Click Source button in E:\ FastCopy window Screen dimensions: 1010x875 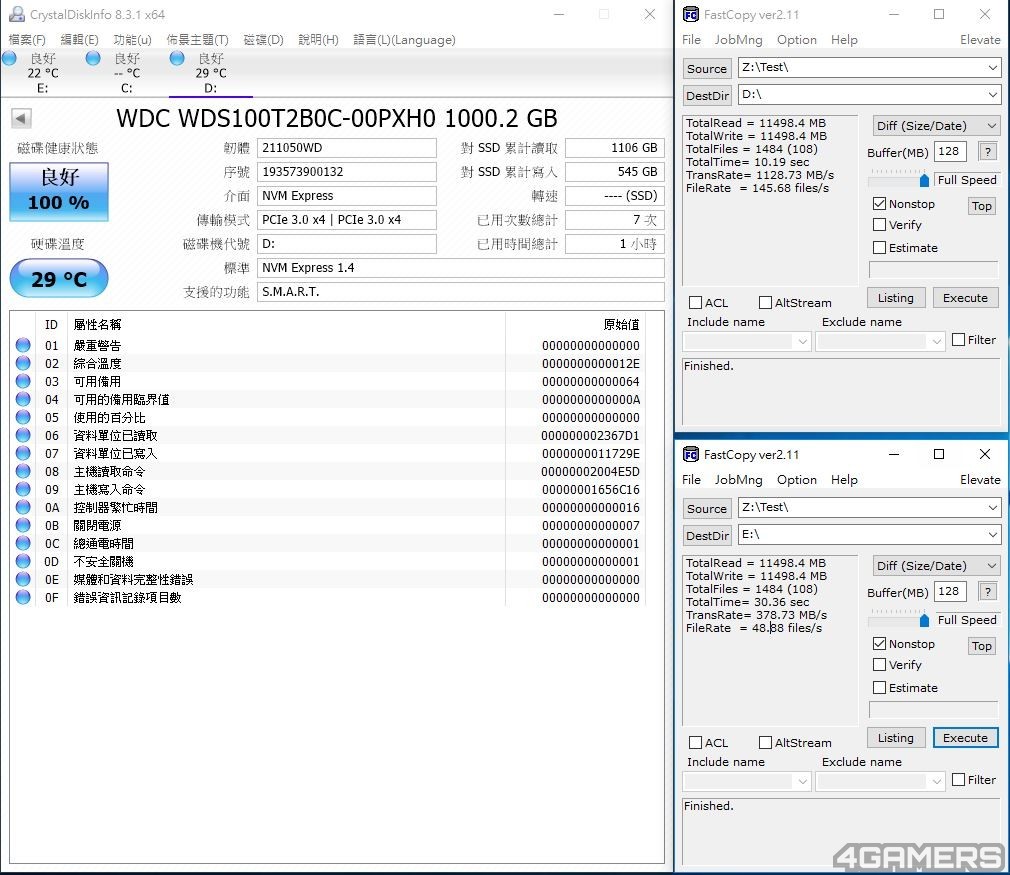pyautogui.click(x=707, y=508)
